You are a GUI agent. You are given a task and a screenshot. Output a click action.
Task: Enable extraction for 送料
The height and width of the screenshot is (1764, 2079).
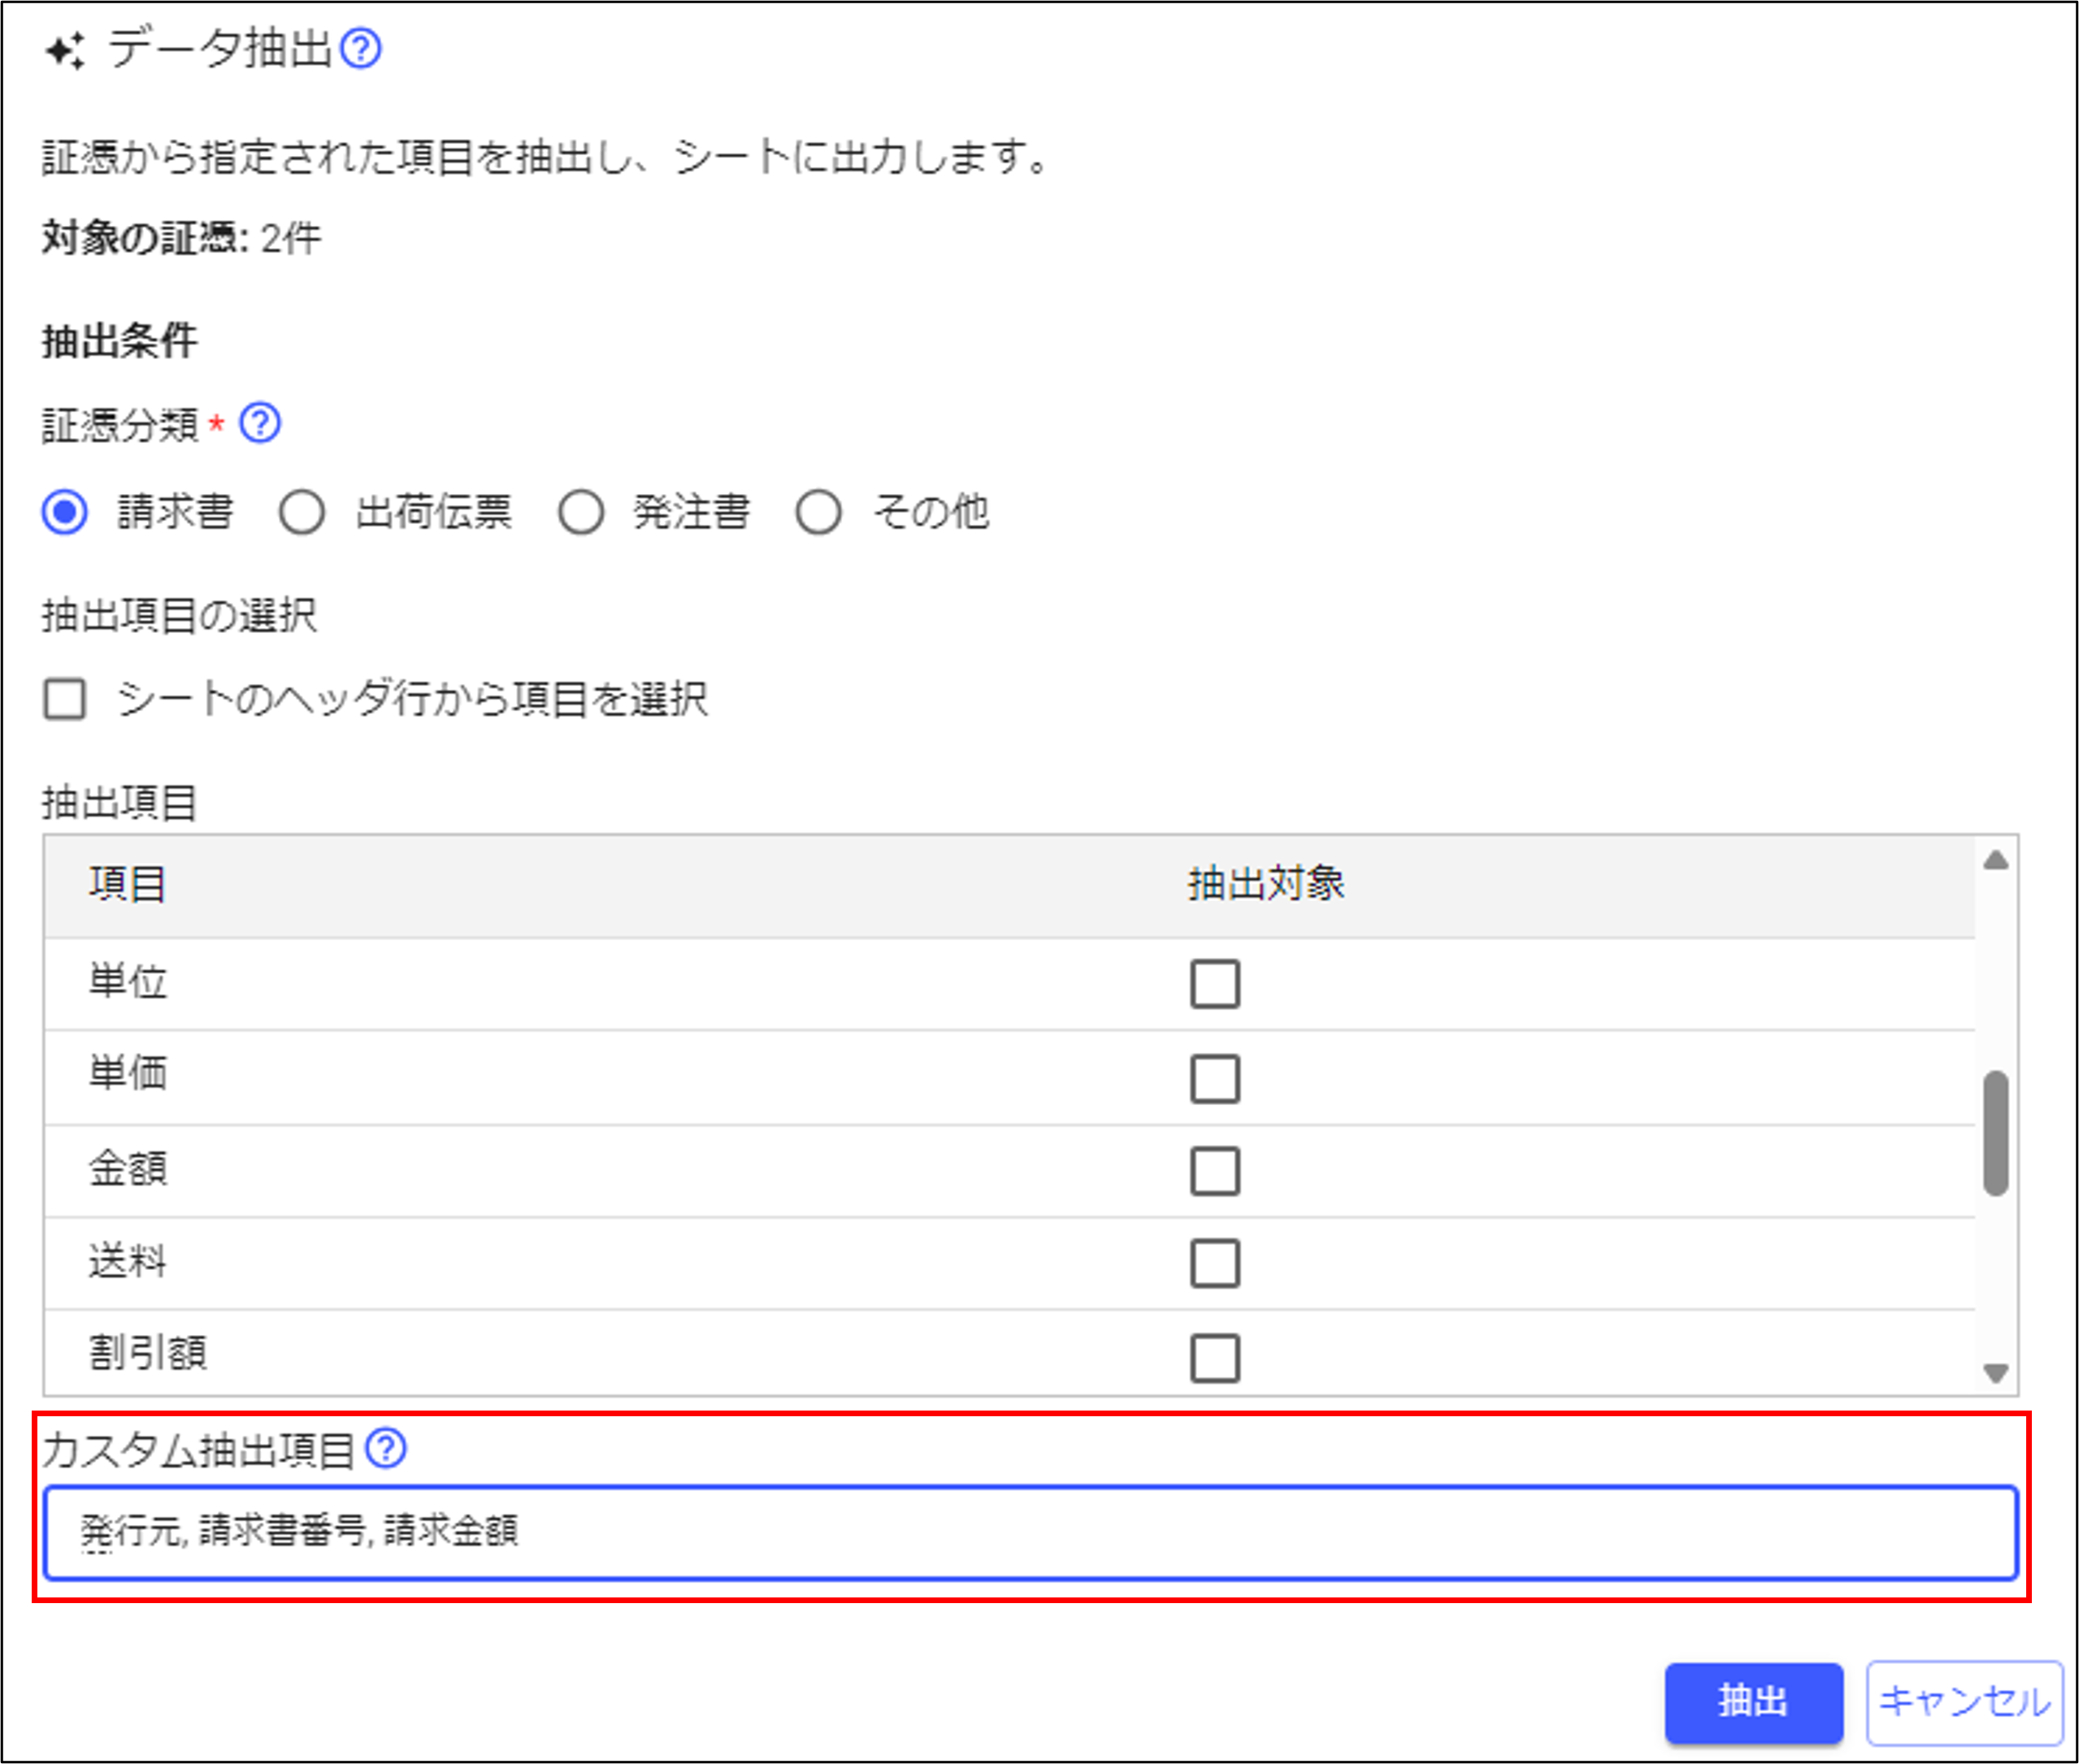tap(1215, 1263)
